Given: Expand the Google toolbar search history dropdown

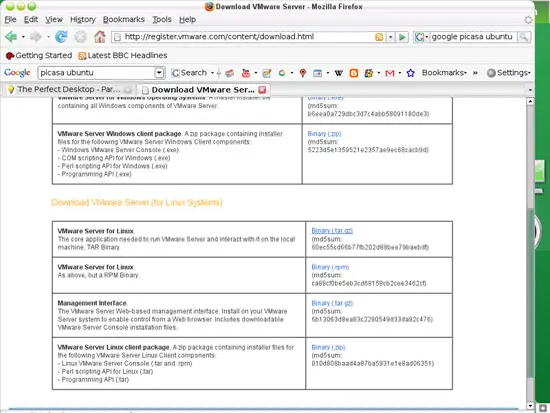Looking at the screenshot, I should (159, 73).
